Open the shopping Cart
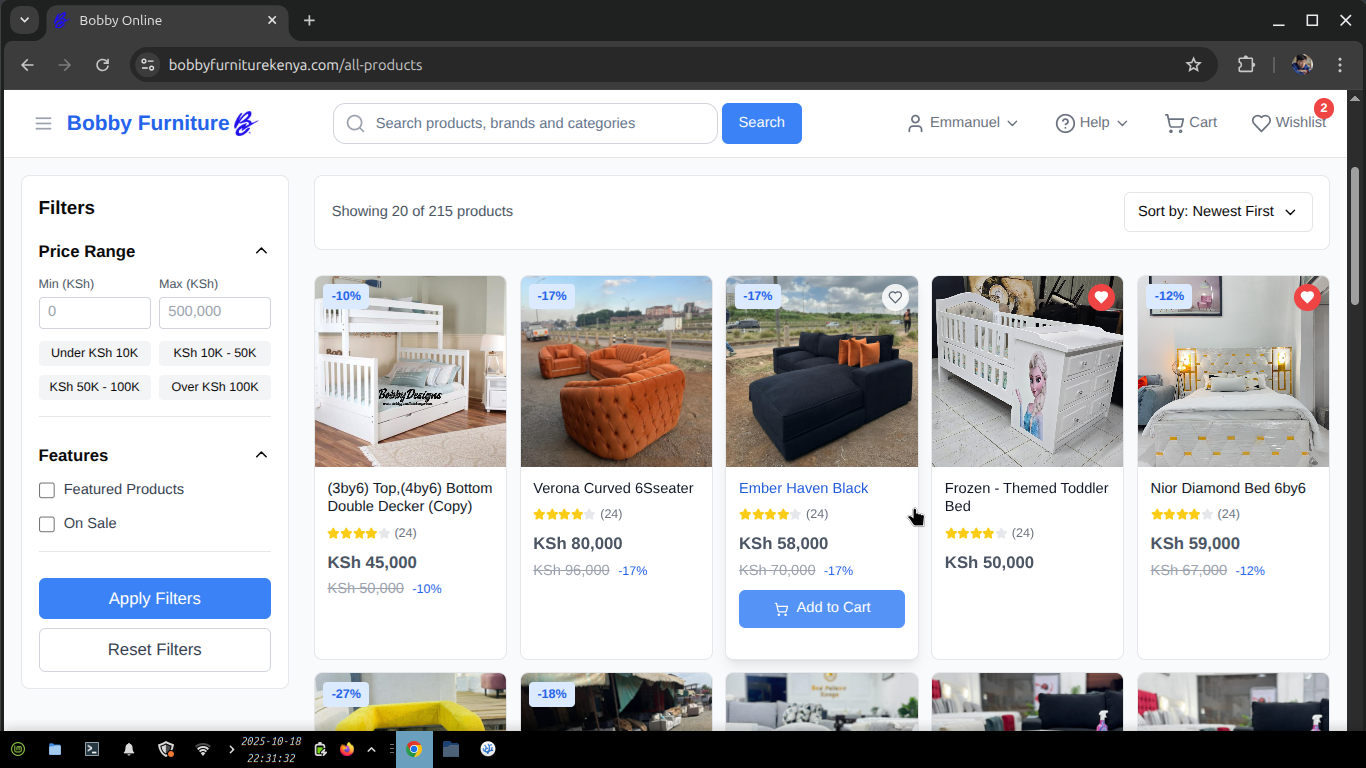 [x=1189, y=122]
